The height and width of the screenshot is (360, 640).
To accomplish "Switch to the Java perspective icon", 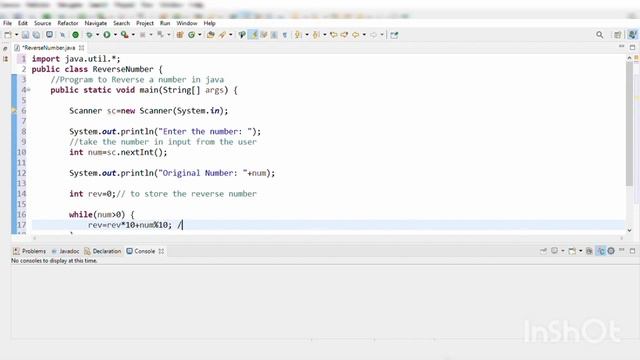I will tap(633, 35).
